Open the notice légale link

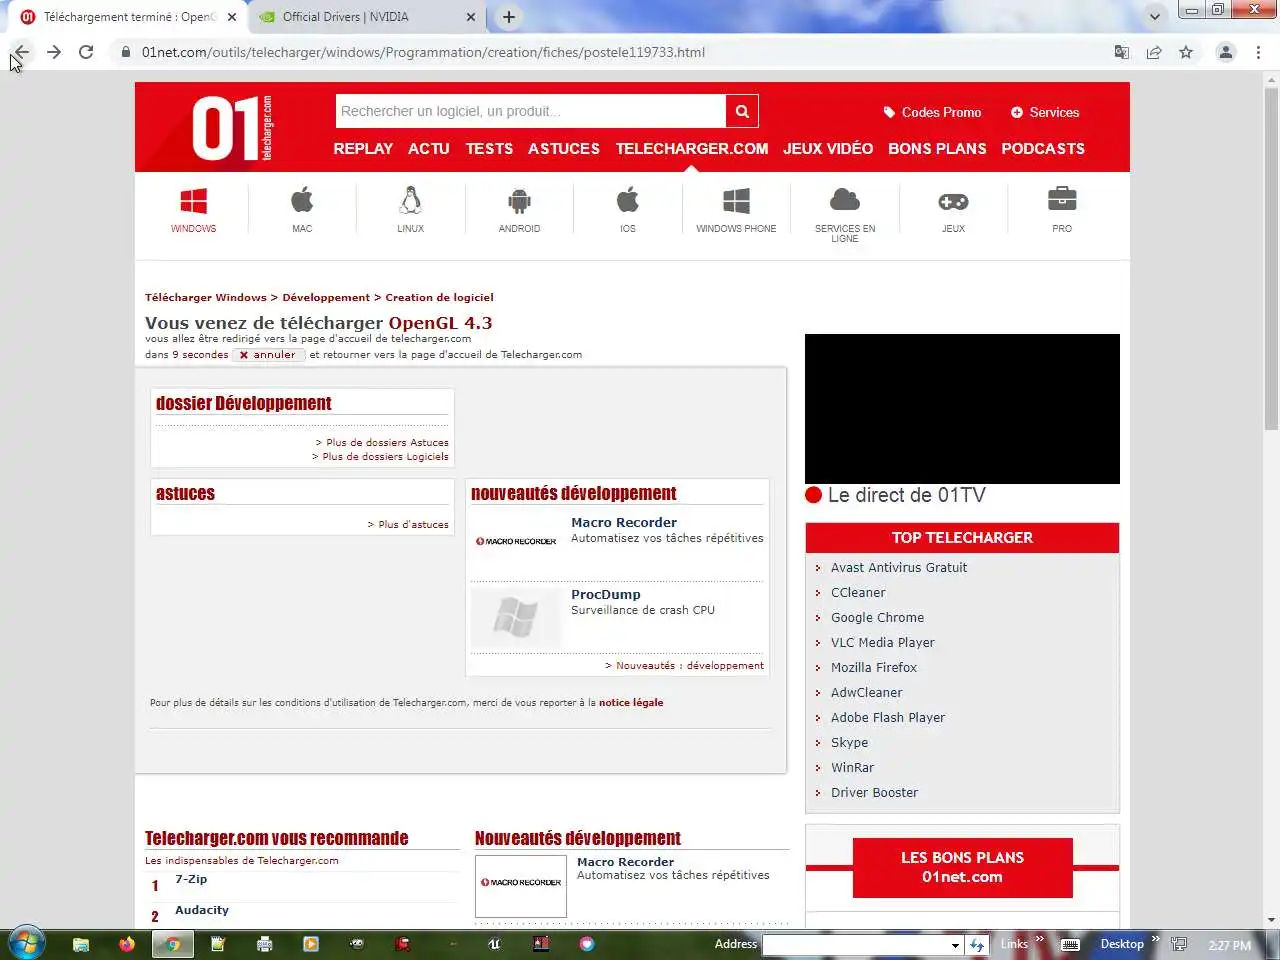(x=631, y=702)
